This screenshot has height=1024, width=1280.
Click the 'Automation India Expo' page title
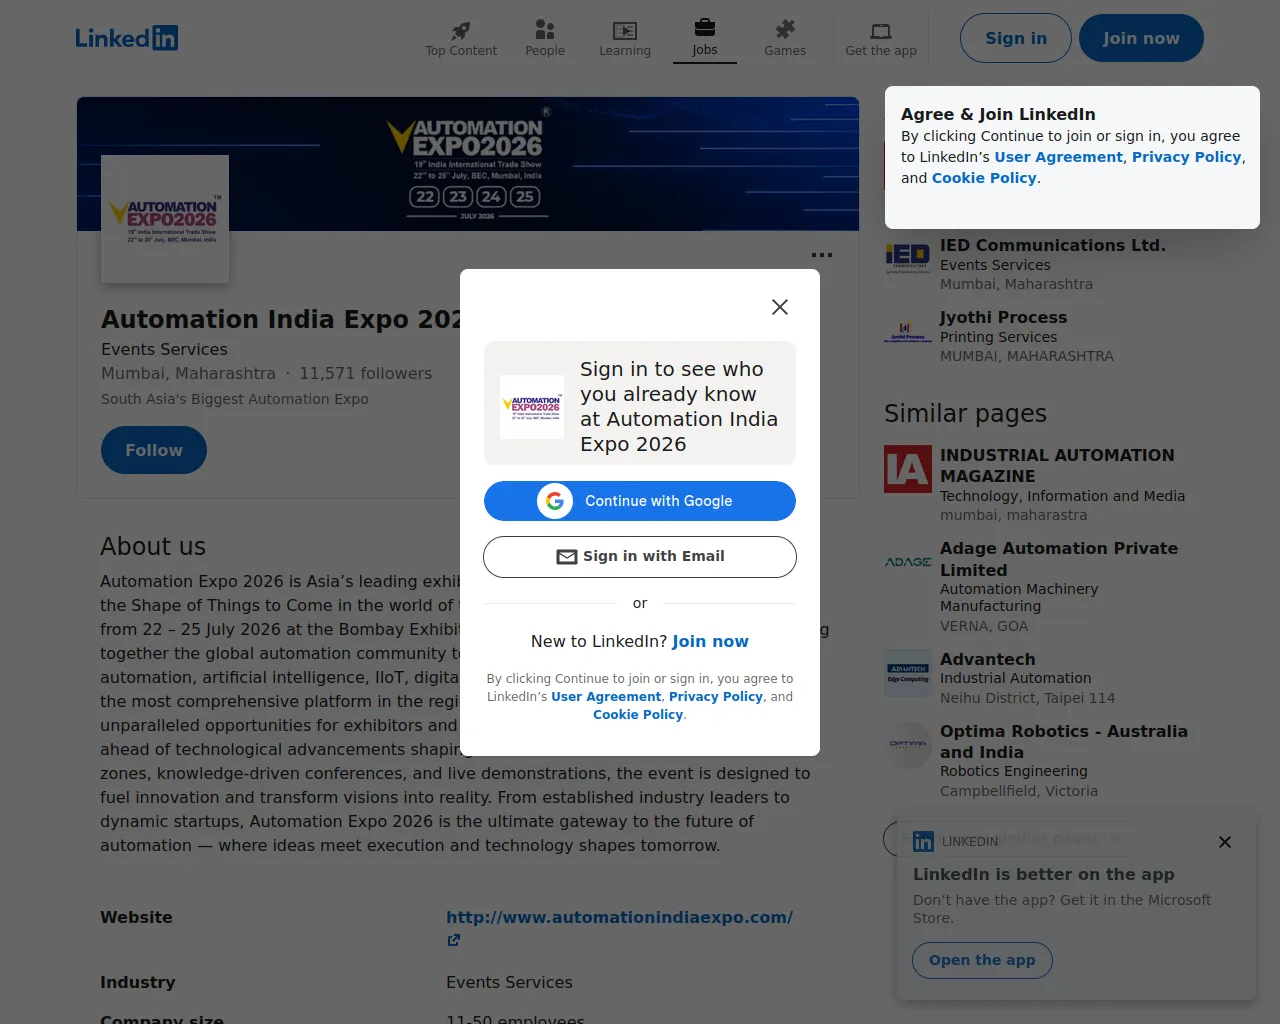coord(280,320)
